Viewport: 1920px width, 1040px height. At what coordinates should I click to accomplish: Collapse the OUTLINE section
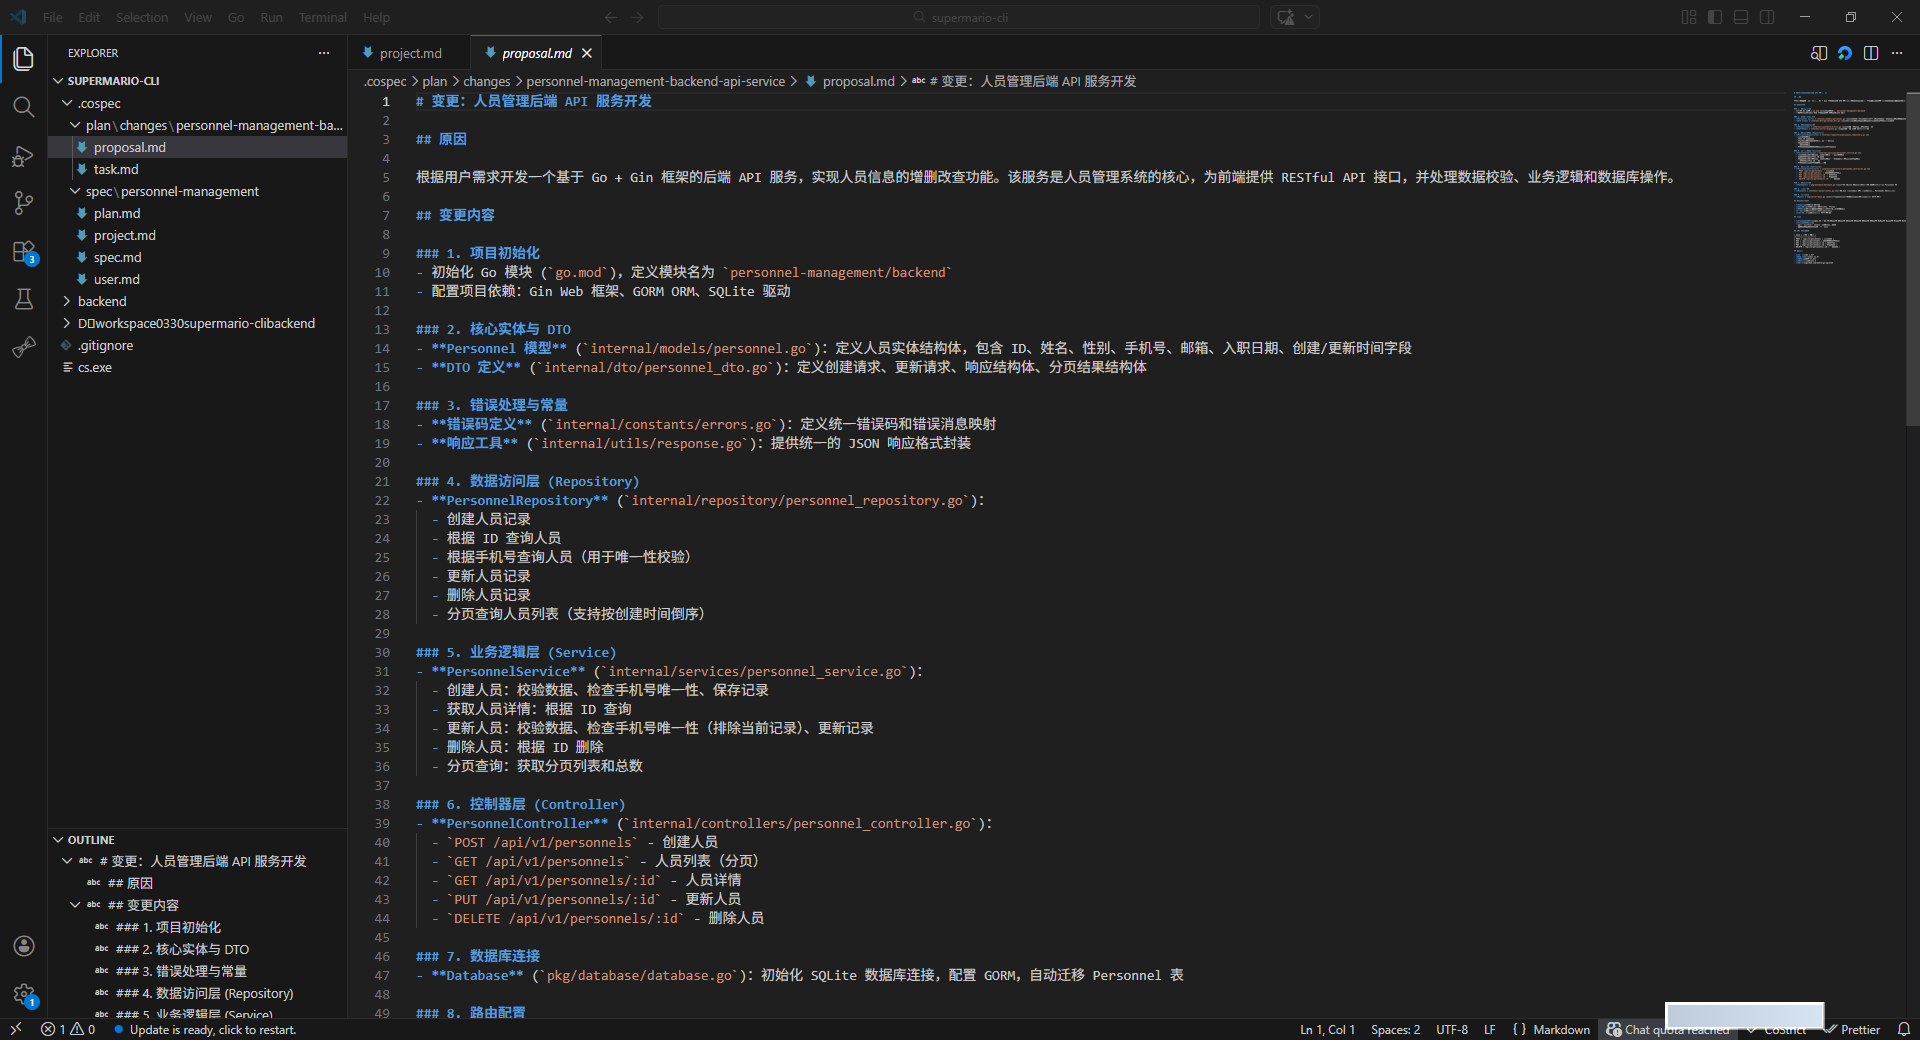click(90, 840)
